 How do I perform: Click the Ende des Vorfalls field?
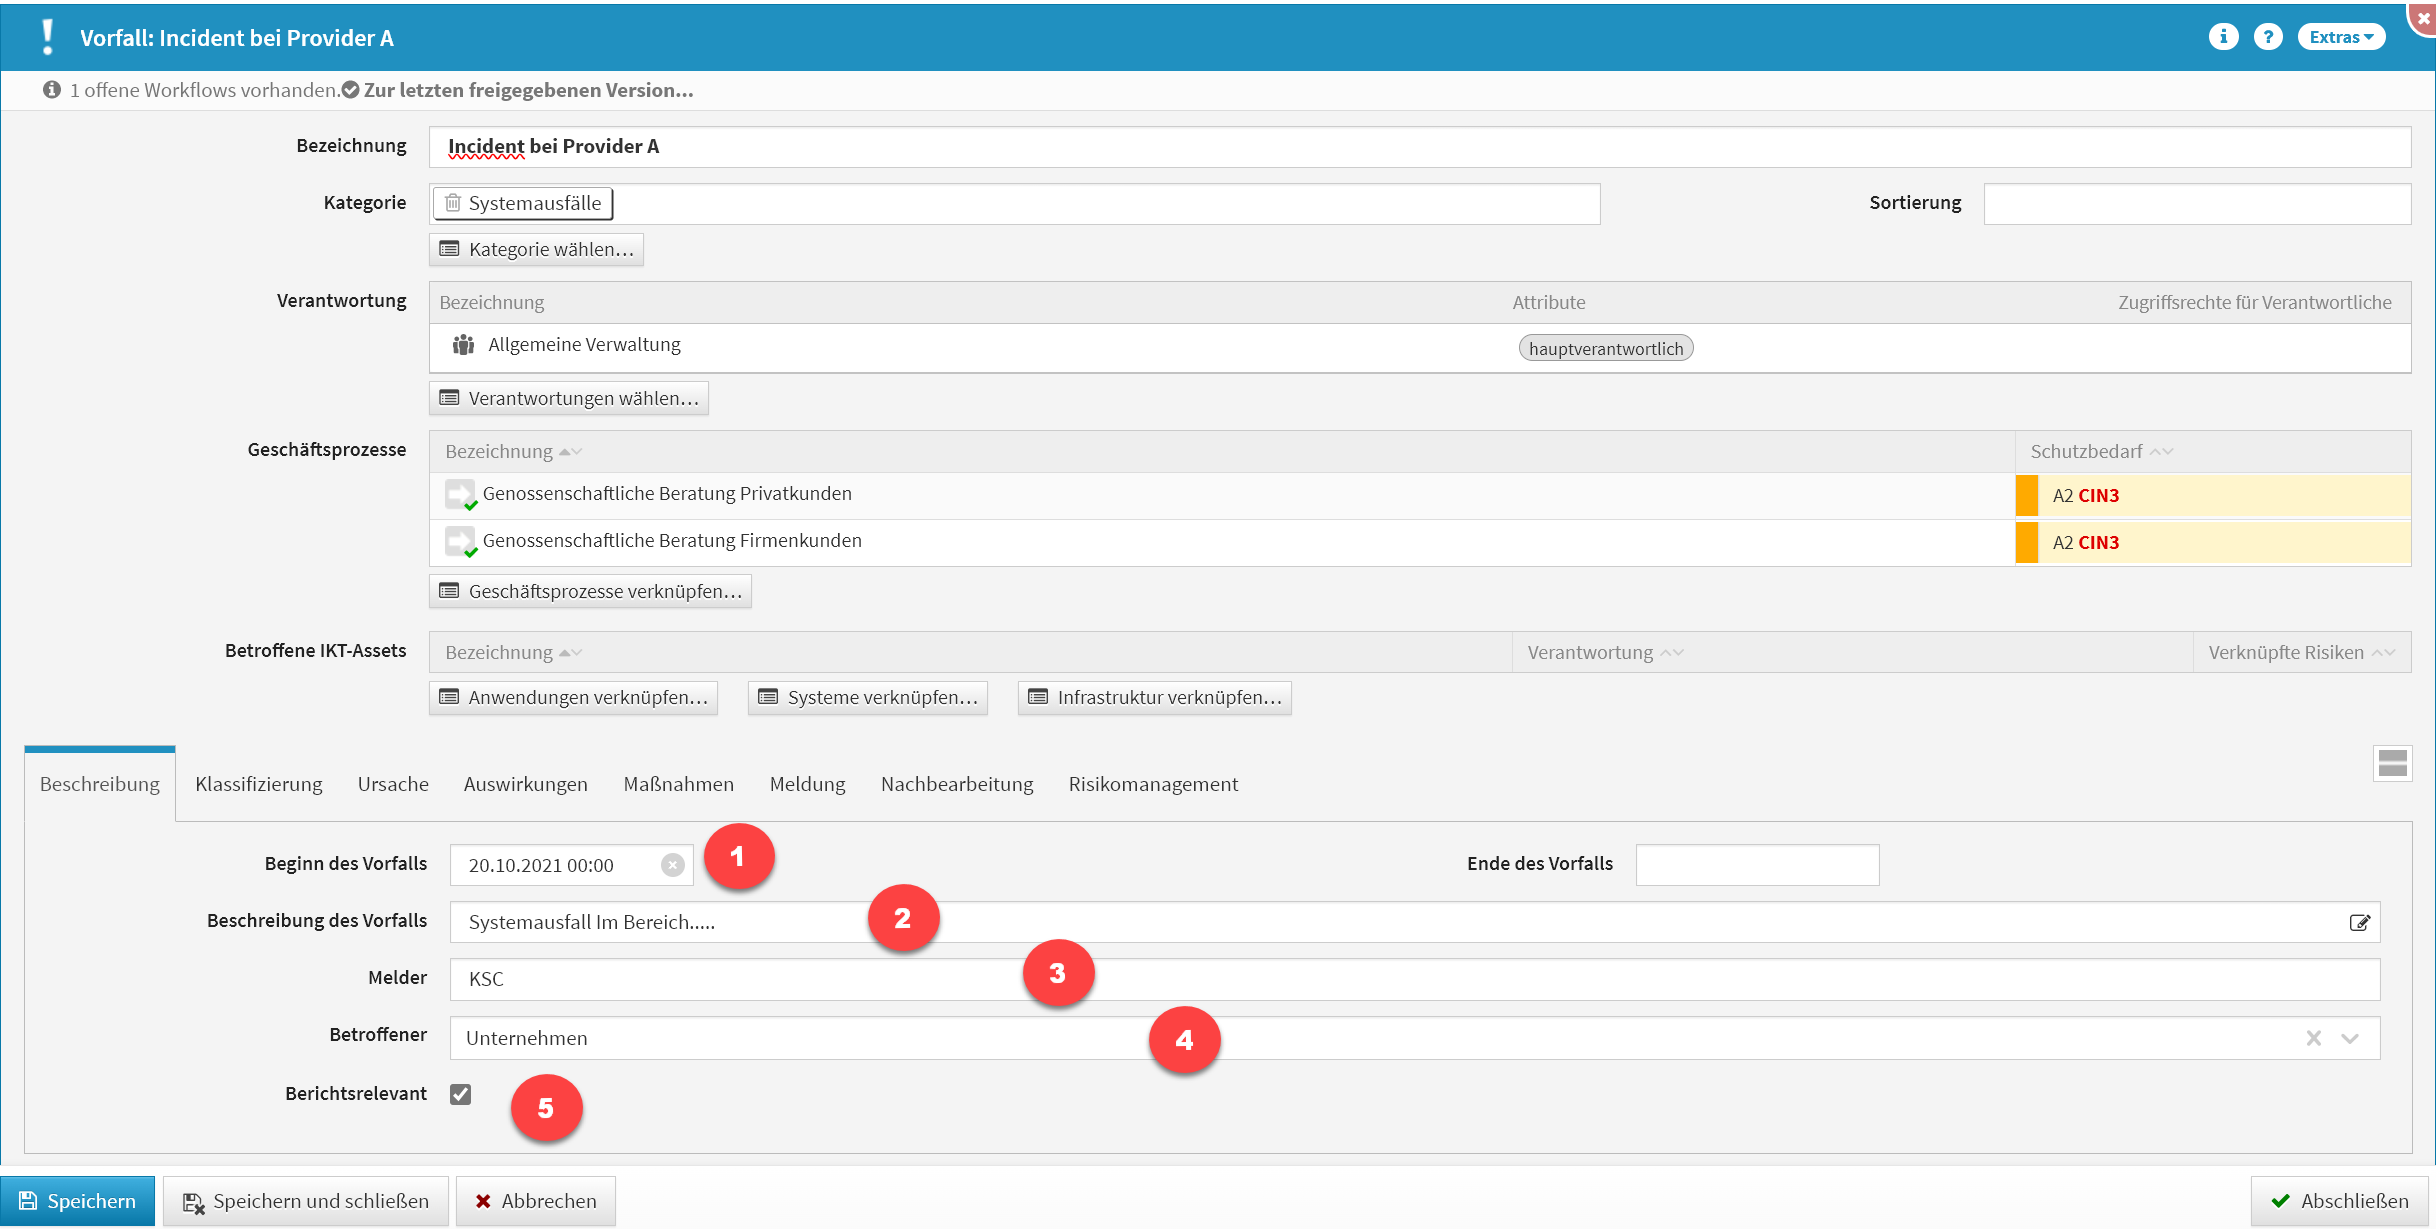(x=1757, y=865)
